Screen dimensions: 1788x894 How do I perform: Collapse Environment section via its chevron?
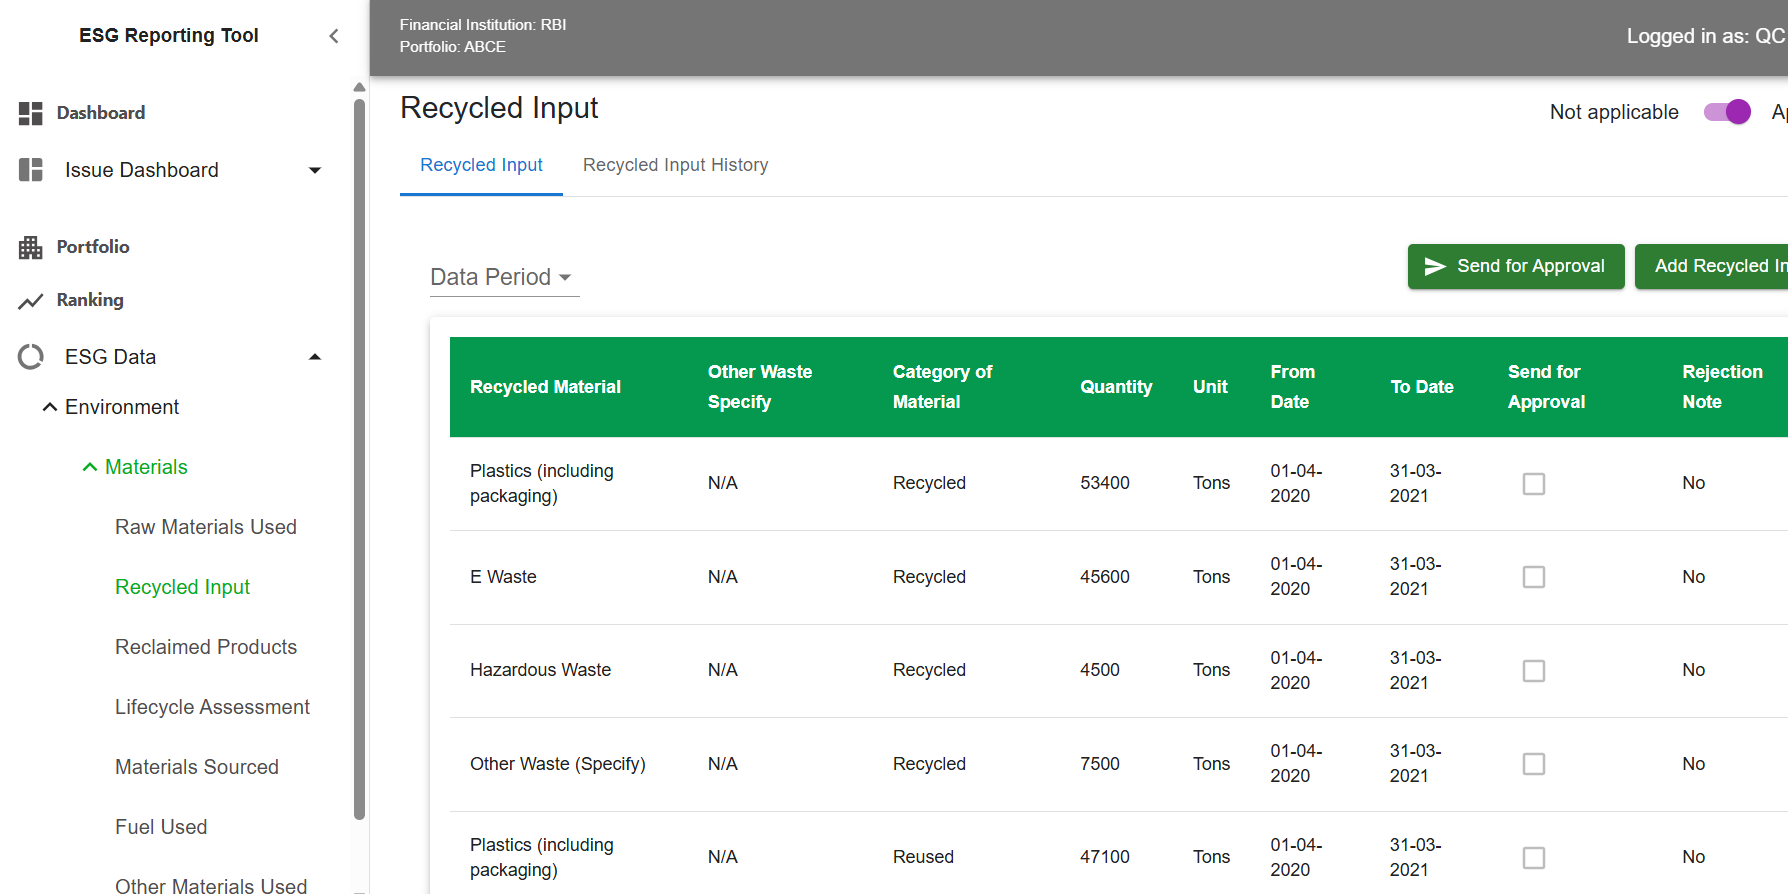(x=49, y=407)
